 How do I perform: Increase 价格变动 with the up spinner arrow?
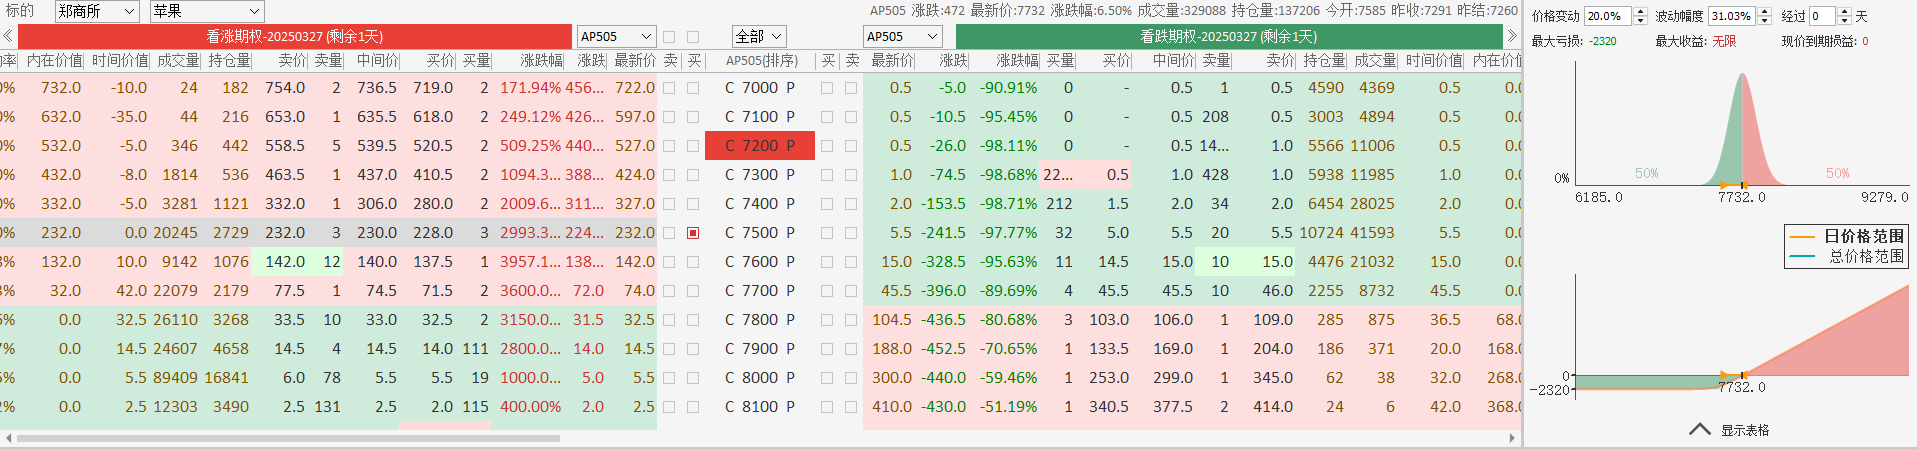(1640, 11)
